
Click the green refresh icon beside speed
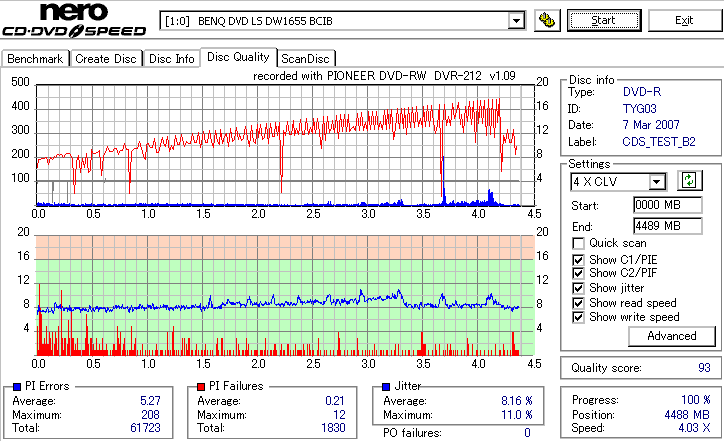coord(689,180)
